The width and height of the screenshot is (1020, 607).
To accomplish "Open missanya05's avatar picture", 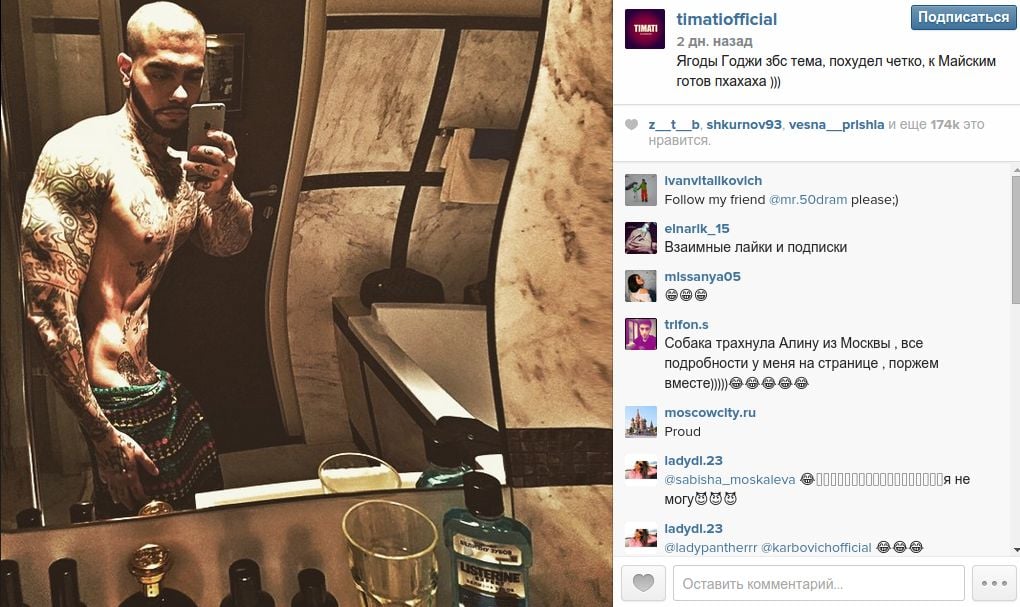I will tap(641, 286).
